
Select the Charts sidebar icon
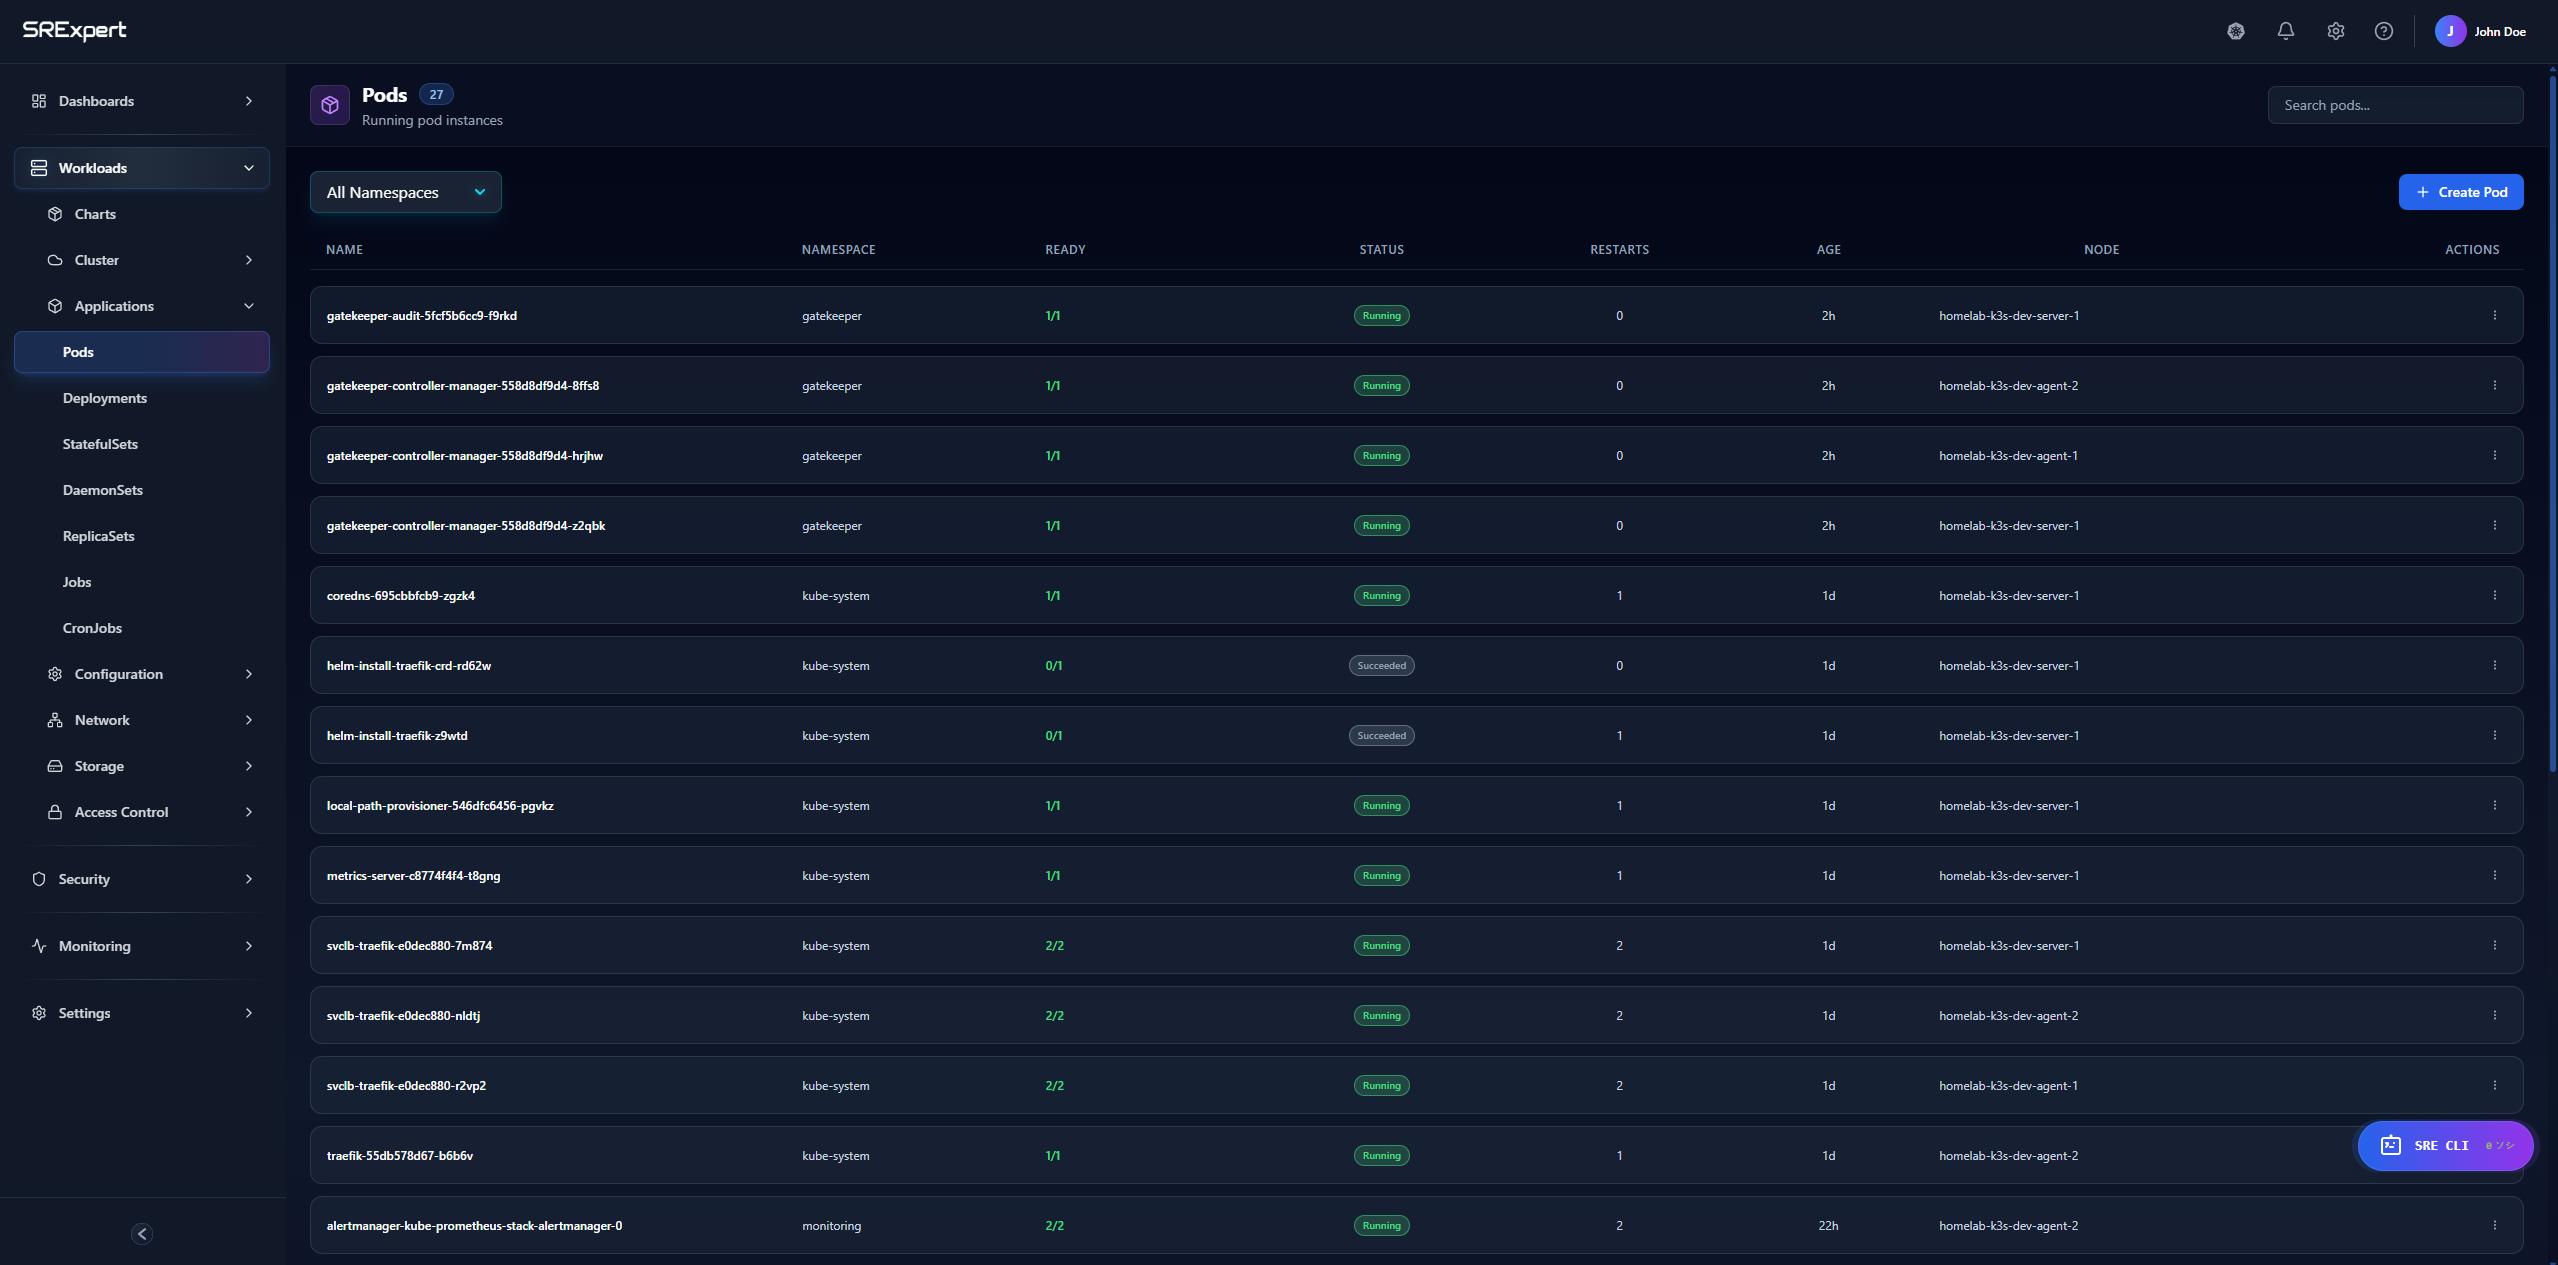[x=56, y=213]
